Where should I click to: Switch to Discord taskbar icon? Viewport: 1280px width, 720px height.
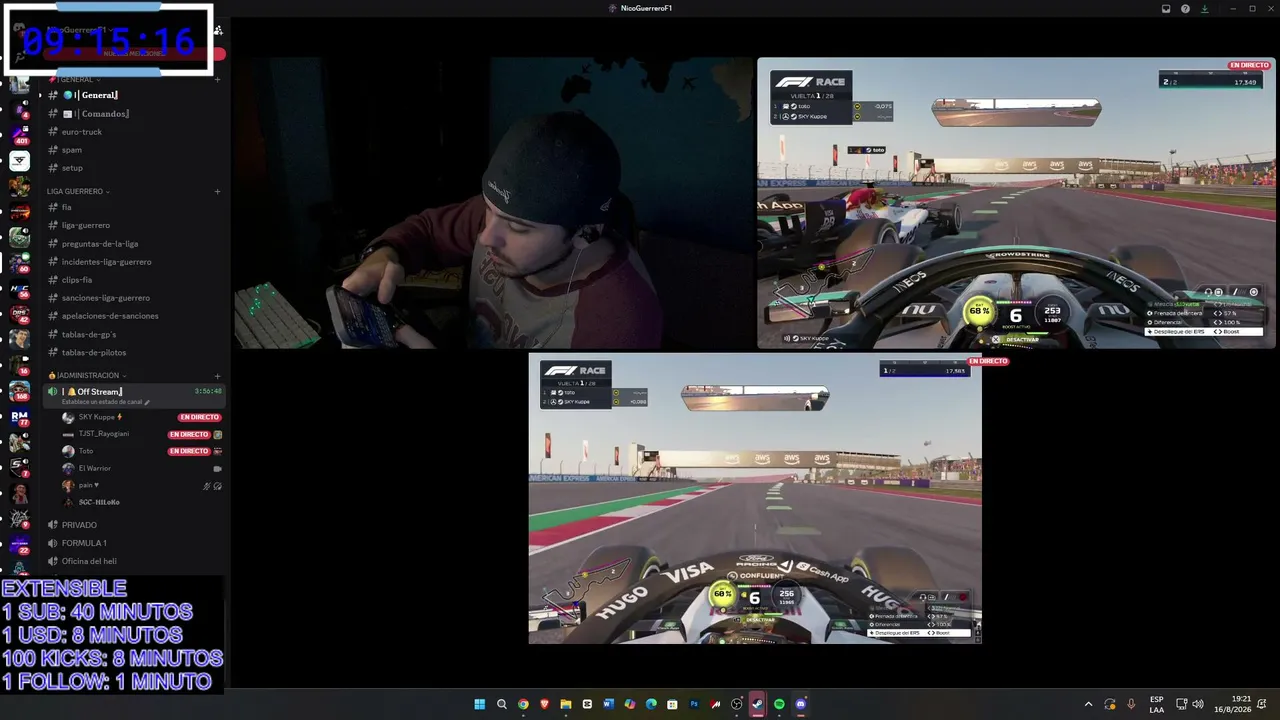point(801,704)
